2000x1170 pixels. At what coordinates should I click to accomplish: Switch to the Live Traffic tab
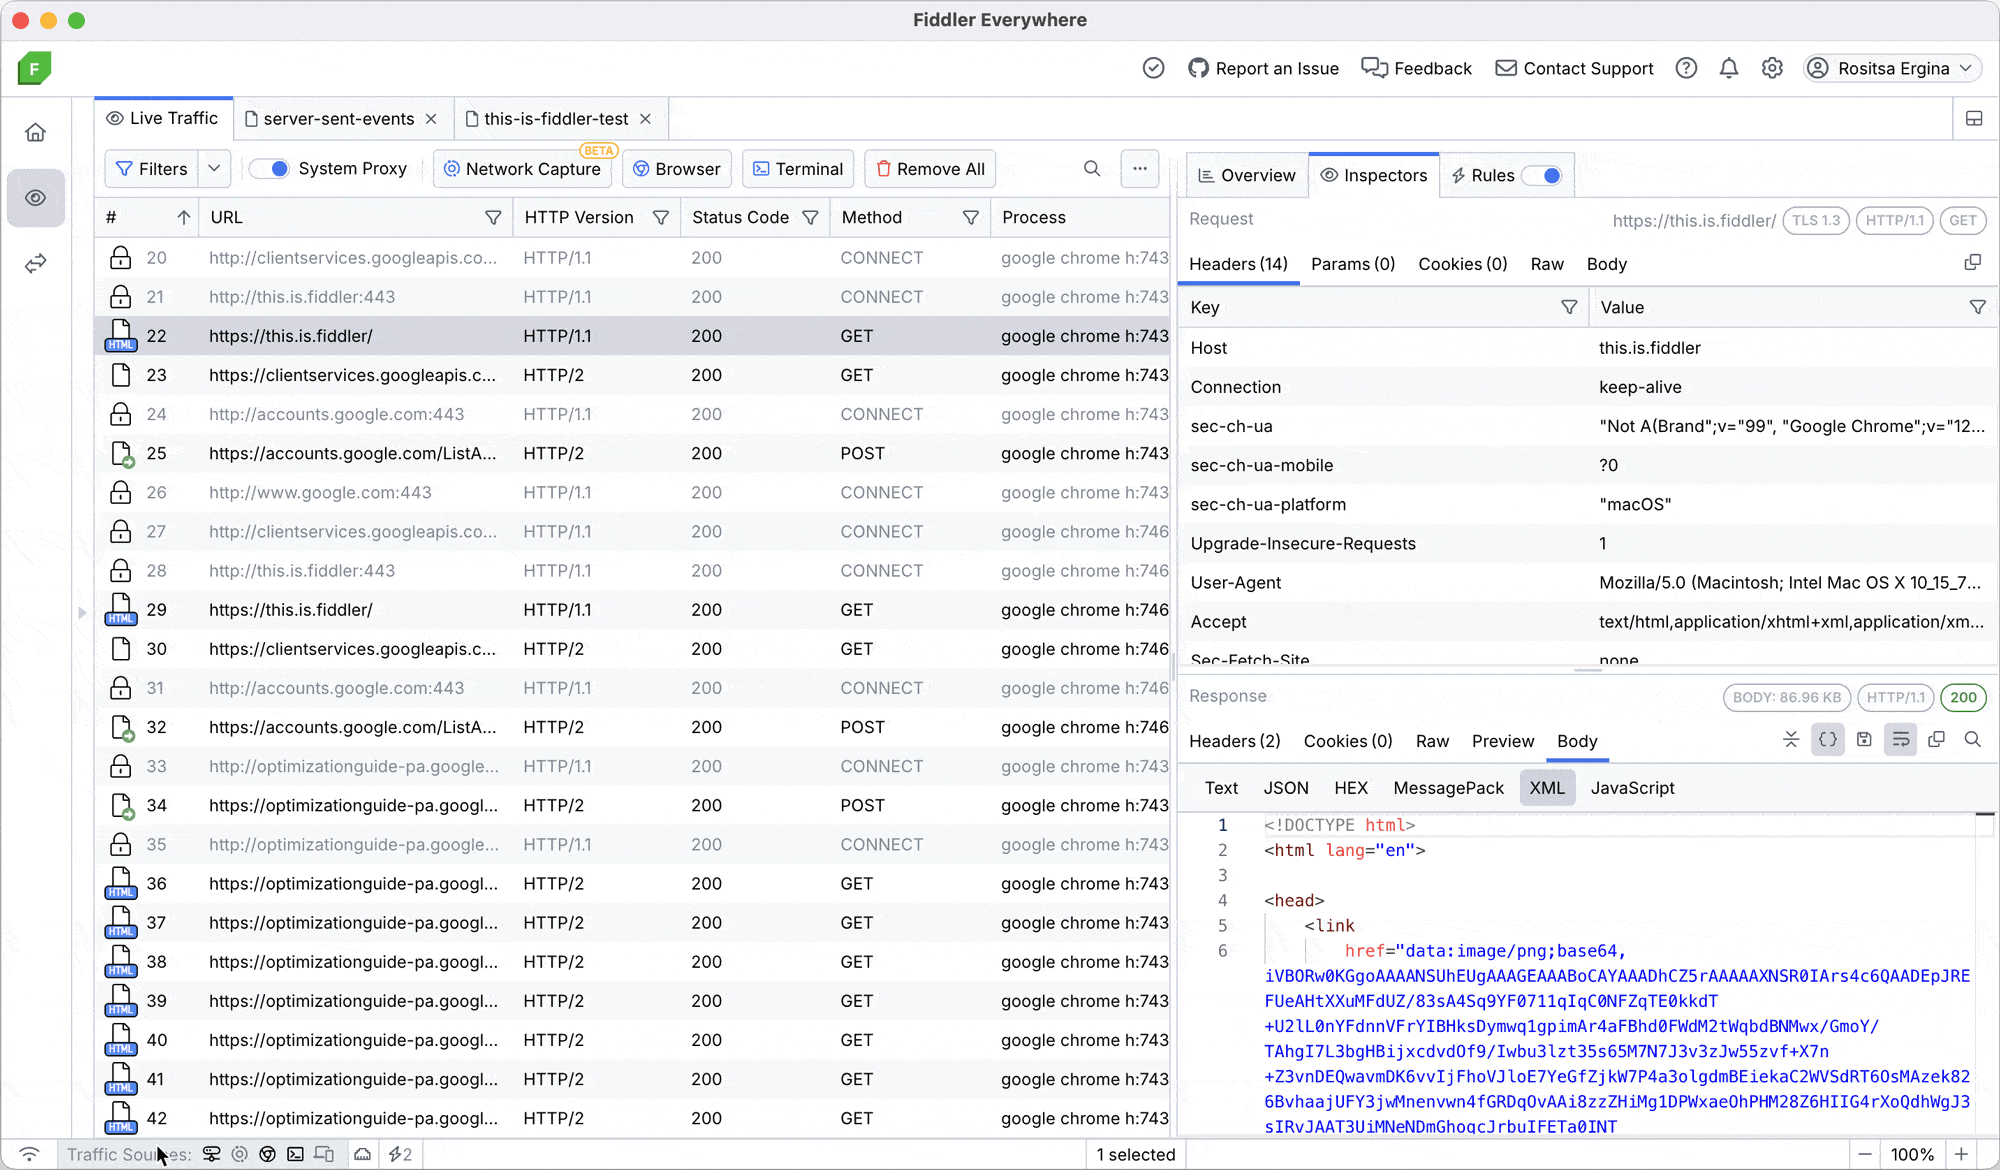[163, 118]
